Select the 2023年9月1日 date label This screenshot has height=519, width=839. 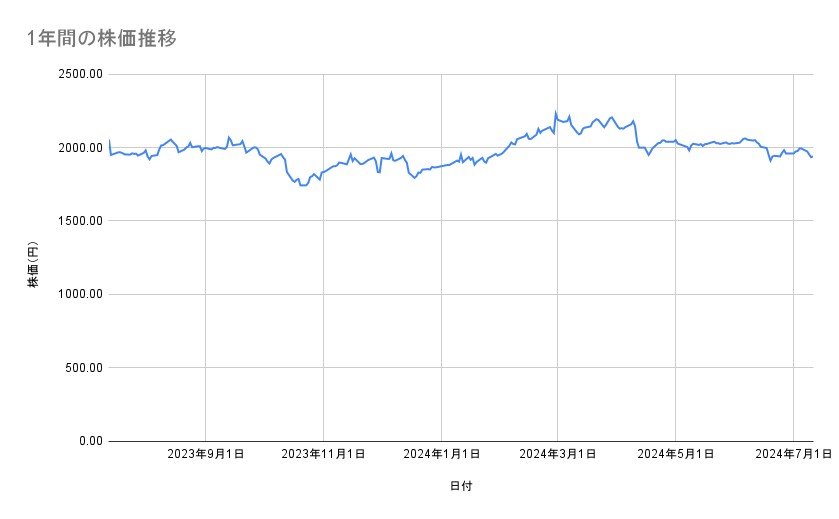pyautogui.click(x=205, y=455)
